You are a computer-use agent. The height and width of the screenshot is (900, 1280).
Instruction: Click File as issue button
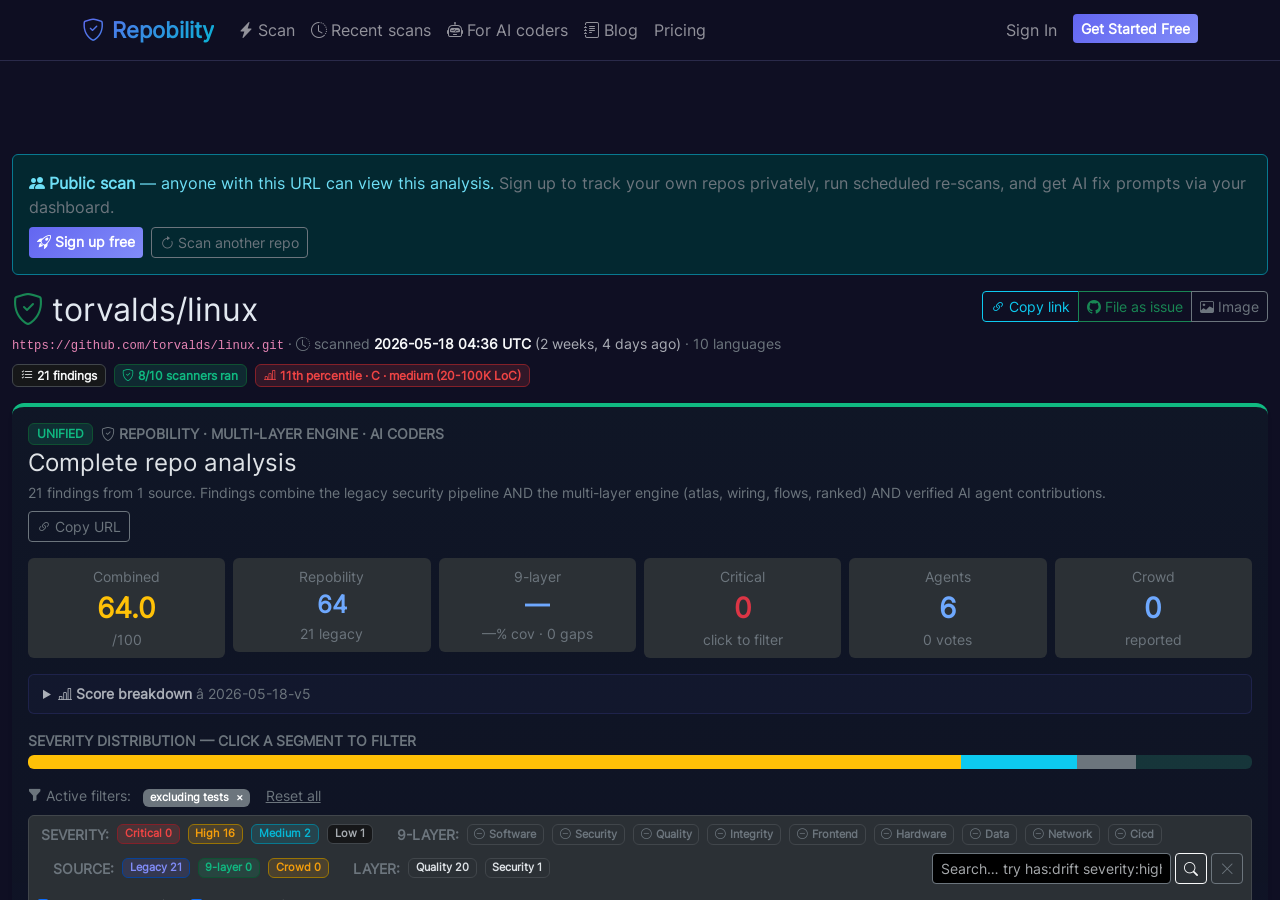(x=1135, y=307)
